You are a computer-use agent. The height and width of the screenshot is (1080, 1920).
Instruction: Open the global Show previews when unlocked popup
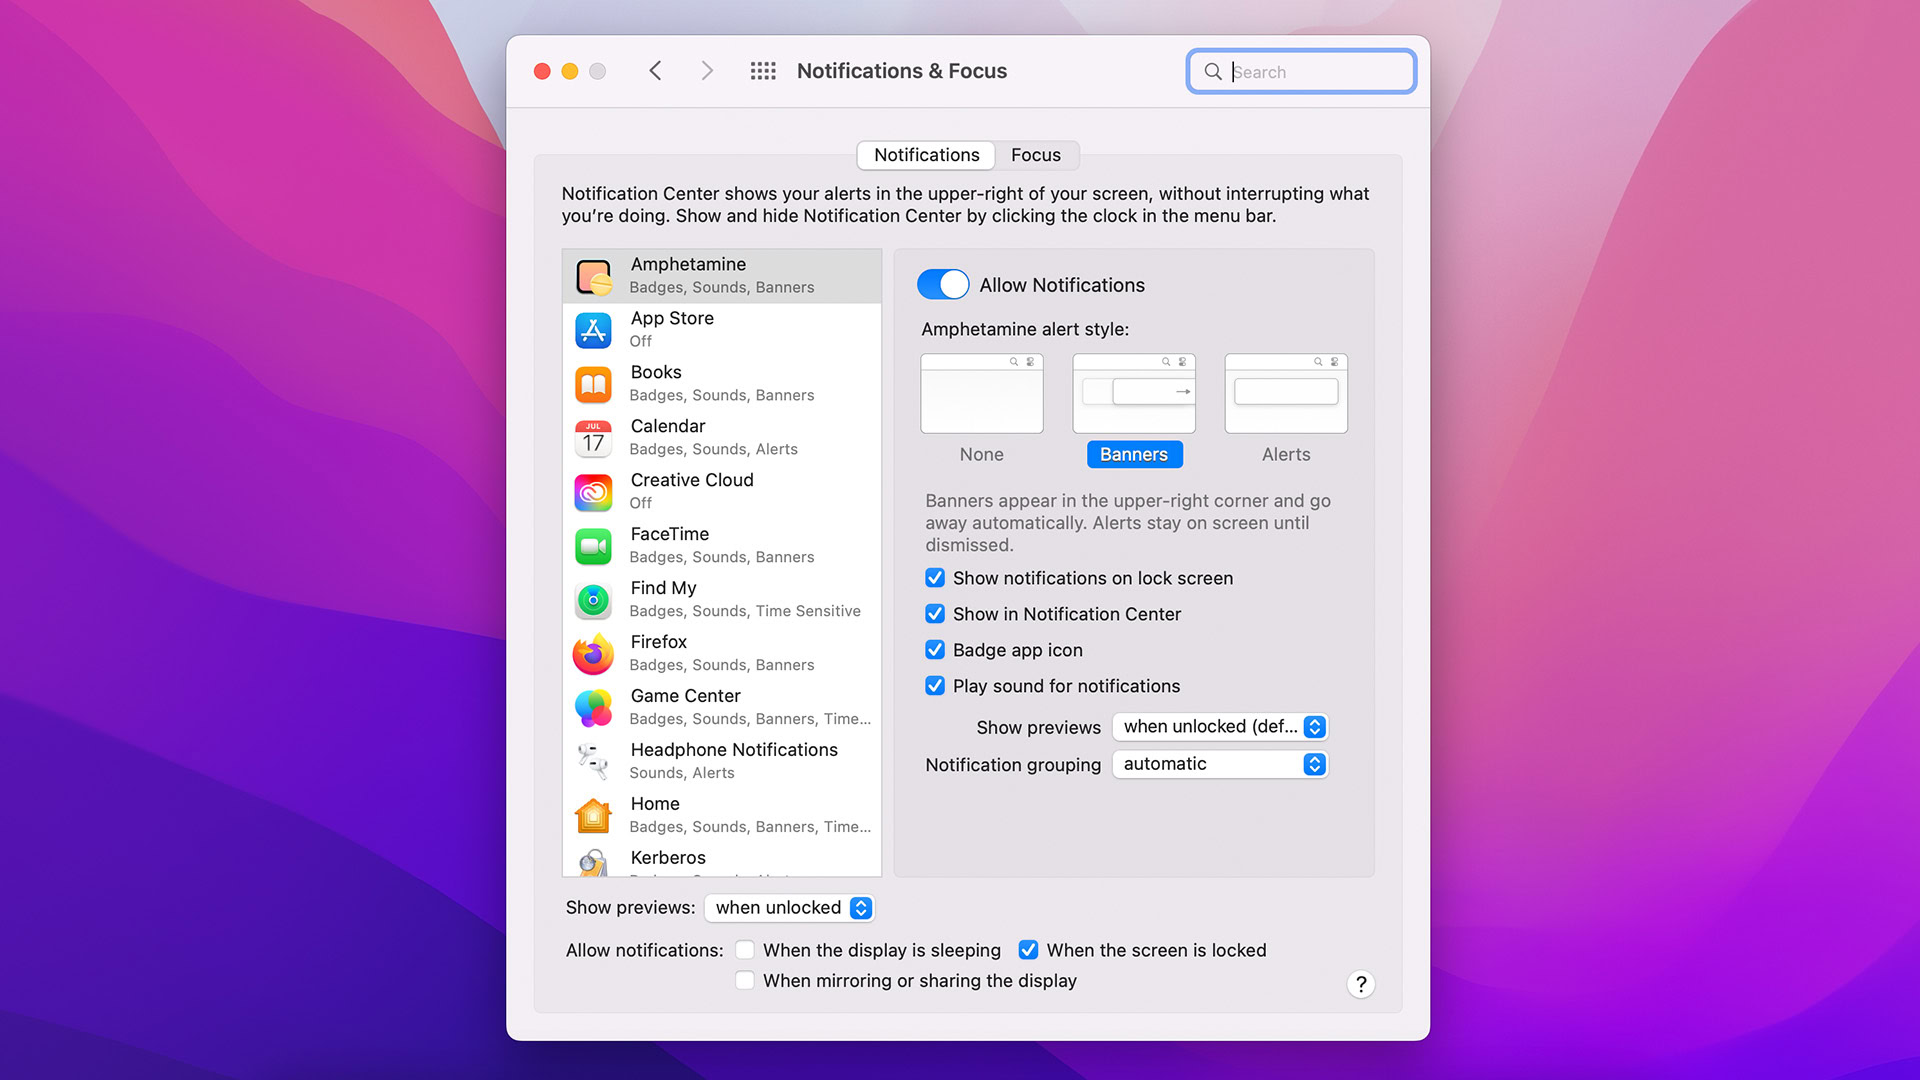(790, 908)
